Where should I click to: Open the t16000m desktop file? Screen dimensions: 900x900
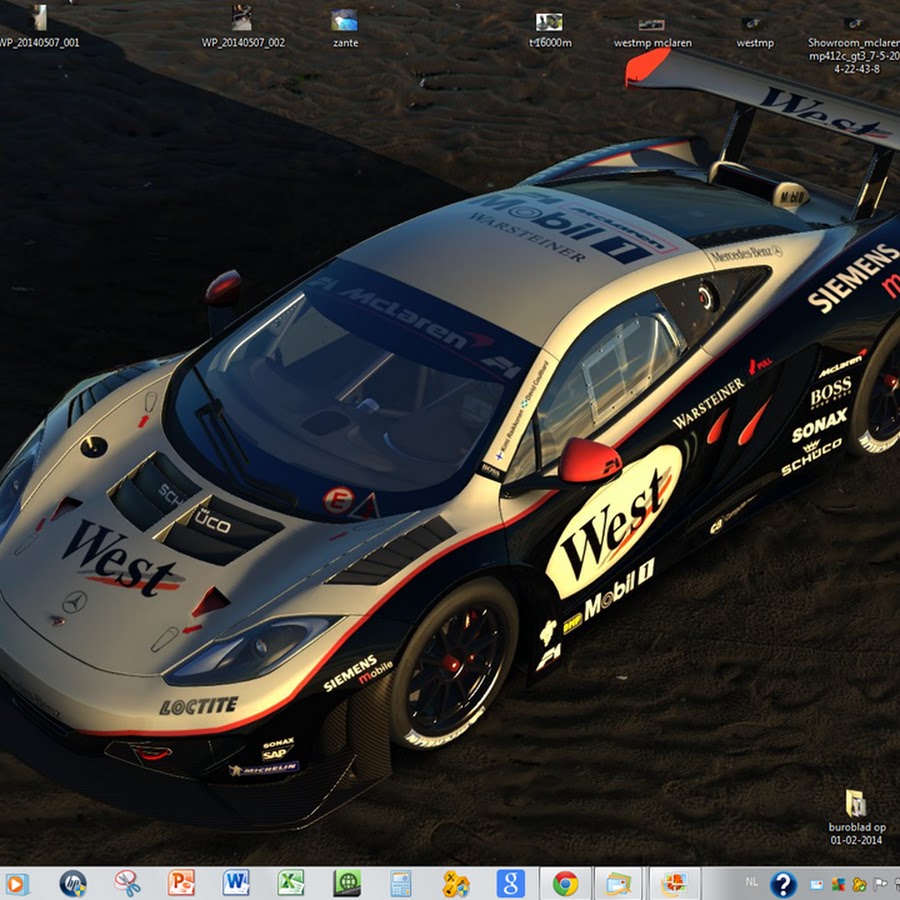click(549, 29)
